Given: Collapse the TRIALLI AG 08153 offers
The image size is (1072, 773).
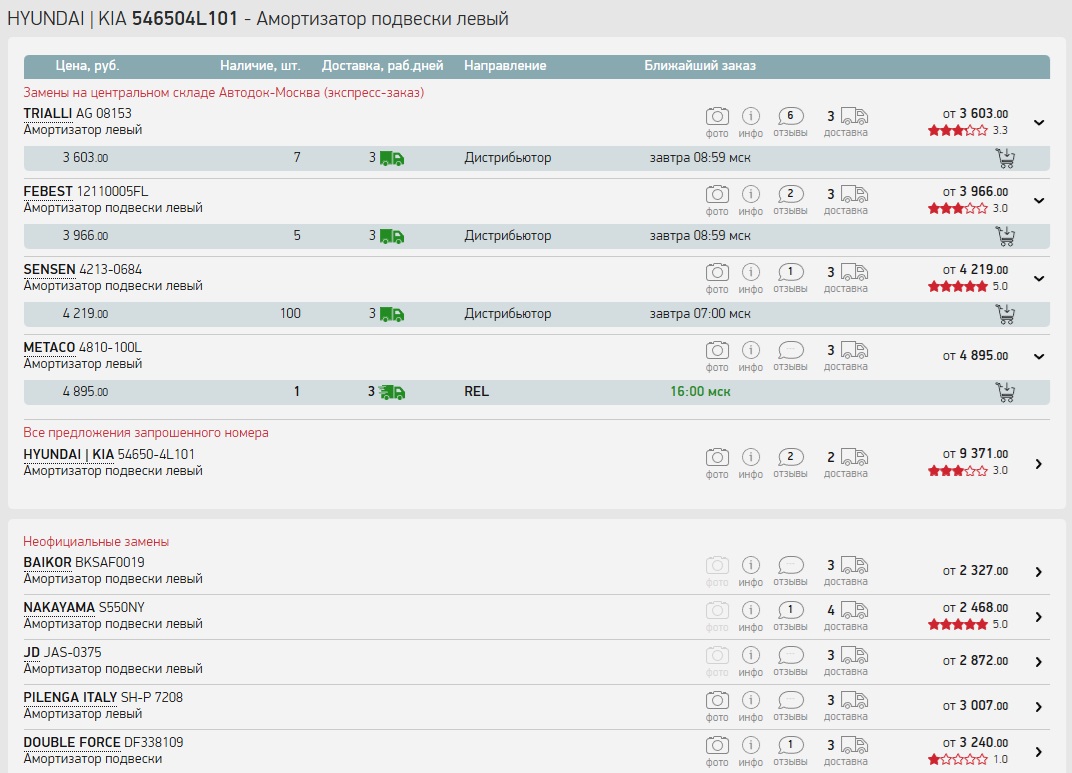Looking at the screenshot, I should coord(1039,123).
